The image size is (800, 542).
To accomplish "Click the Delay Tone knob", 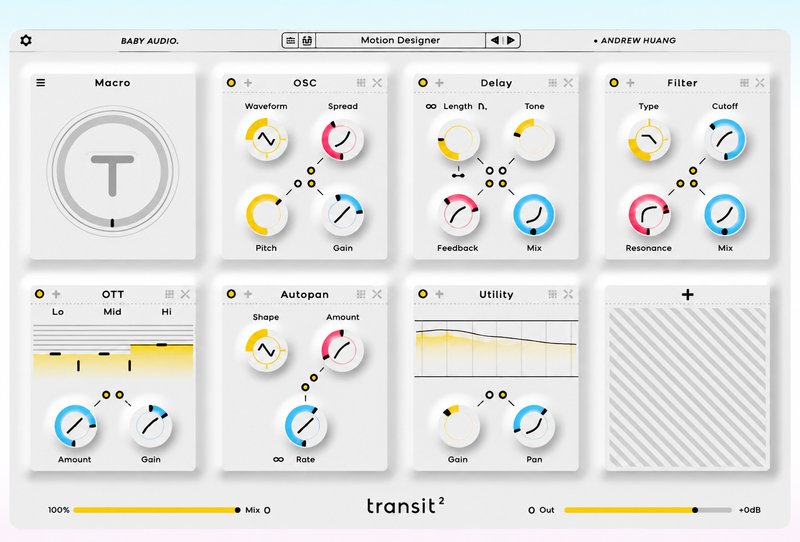I will click(534, 139).
